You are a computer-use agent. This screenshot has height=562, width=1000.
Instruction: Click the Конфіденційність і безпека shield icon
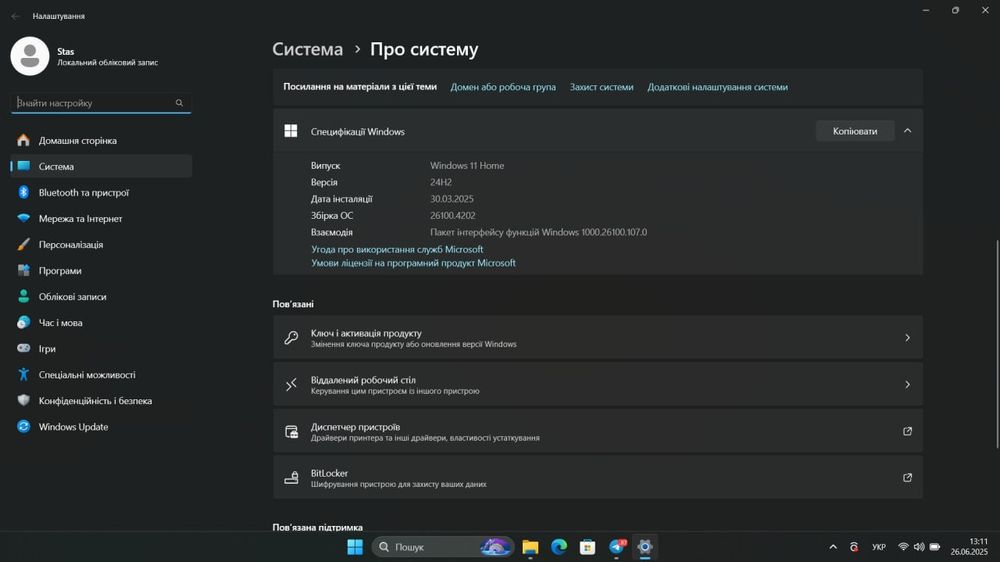coord(24,401)
